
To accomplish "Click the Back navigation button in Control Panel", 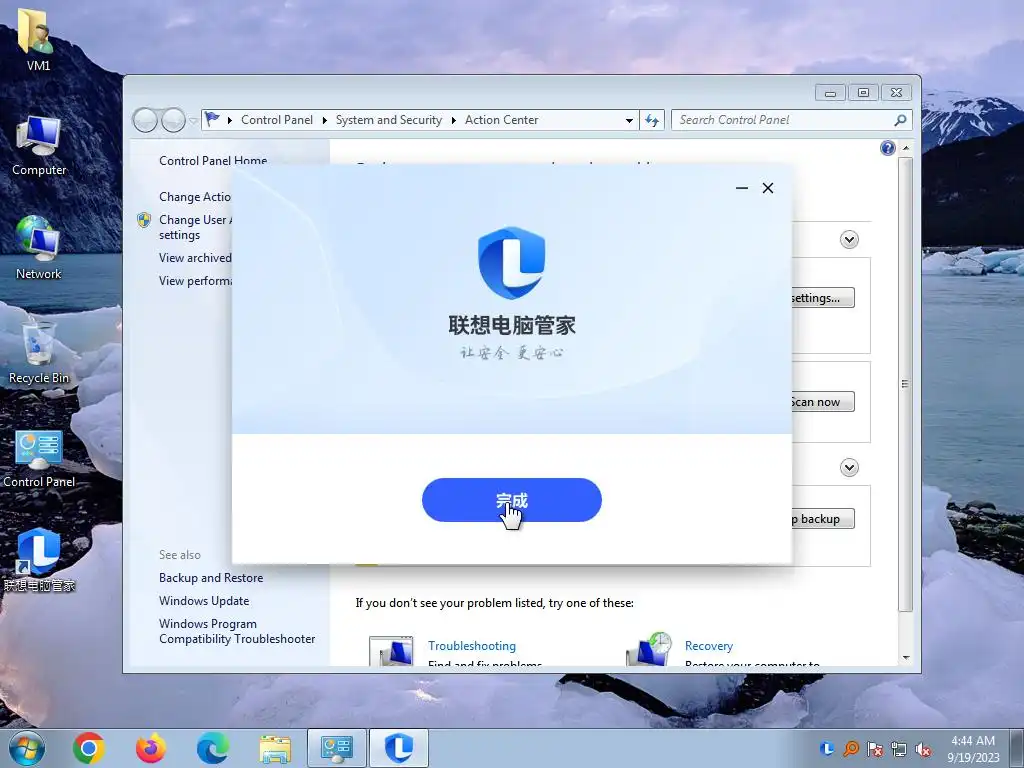I will pos(145,120).
